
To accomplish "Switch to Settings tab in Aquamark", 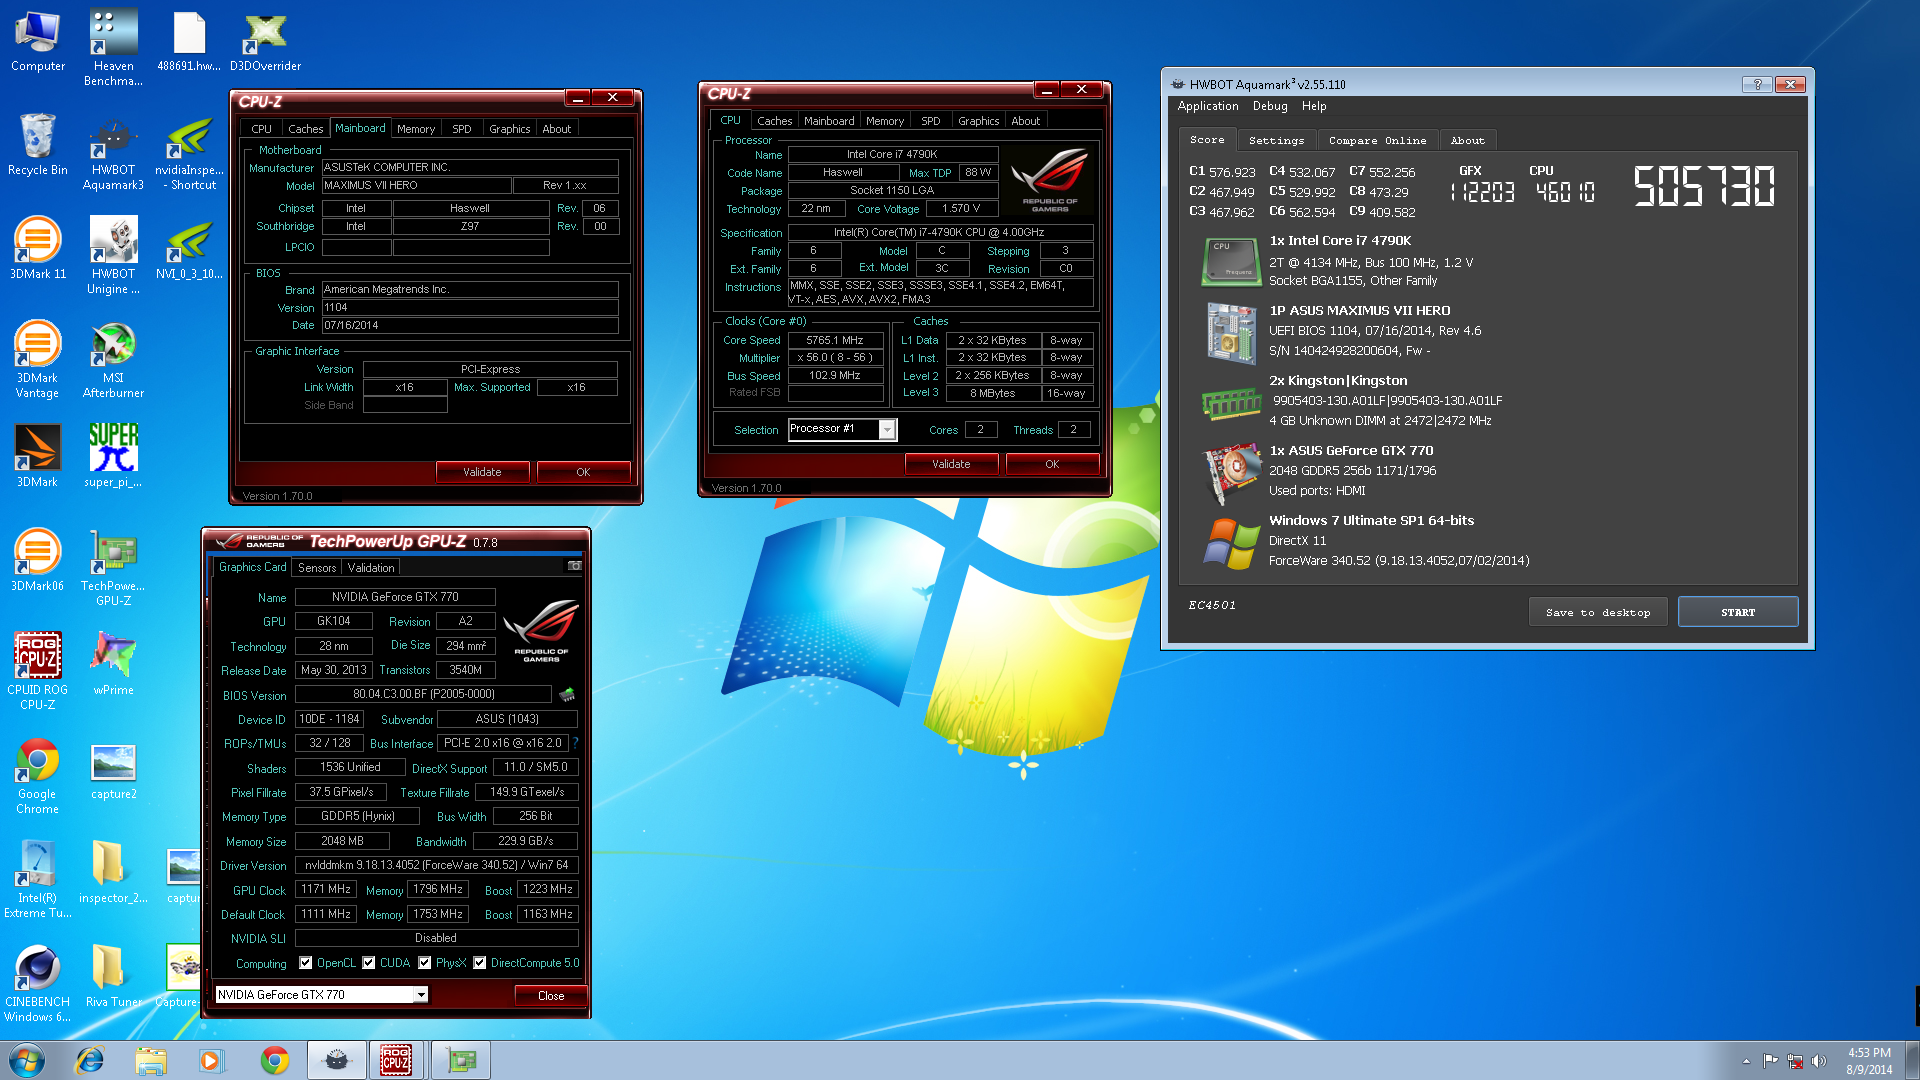I will (x=1276, y=141).
